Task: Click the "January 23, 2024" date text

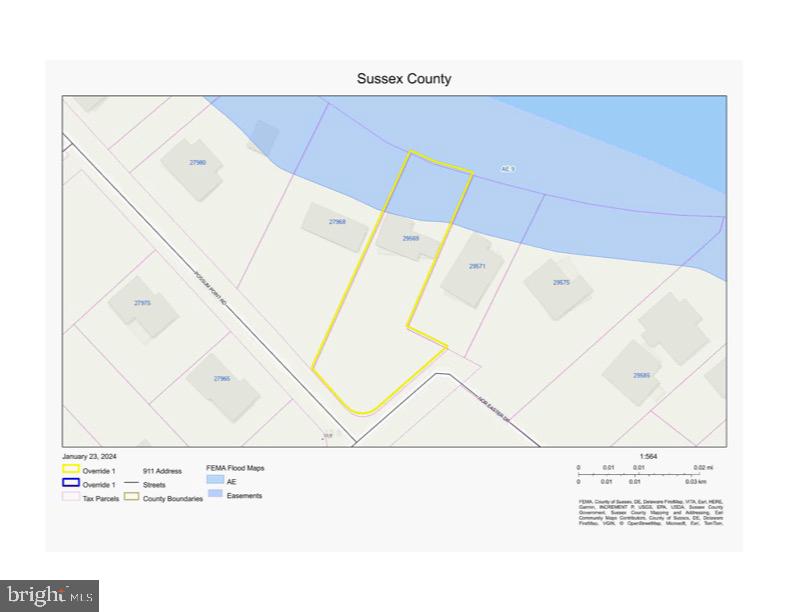Action: pos(89,456)
